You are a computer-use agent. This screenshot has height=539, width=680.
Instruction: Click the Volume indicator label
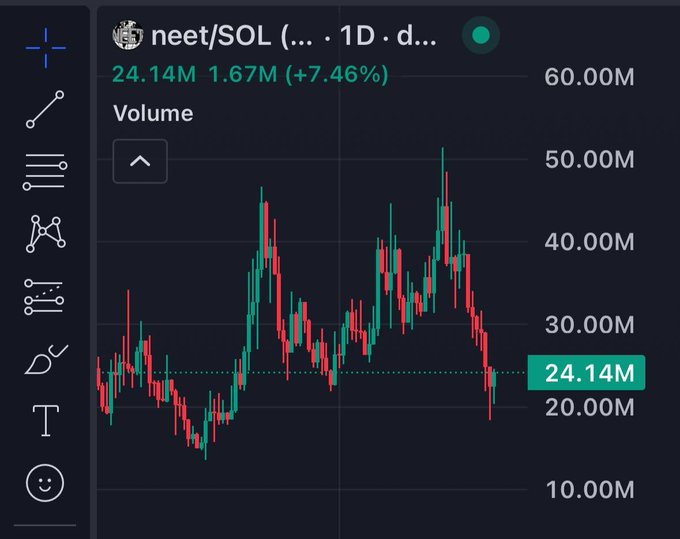[x=153, y=114]
